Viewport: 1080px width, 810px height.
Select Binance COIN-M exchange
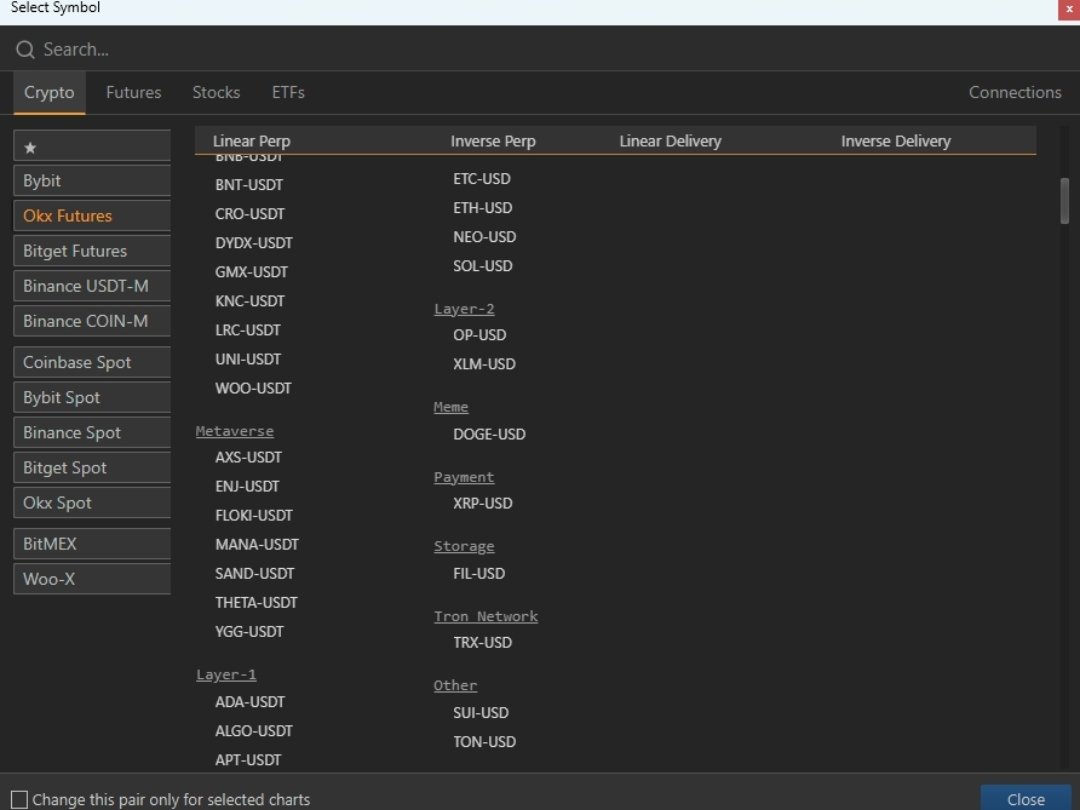point(92,322)
